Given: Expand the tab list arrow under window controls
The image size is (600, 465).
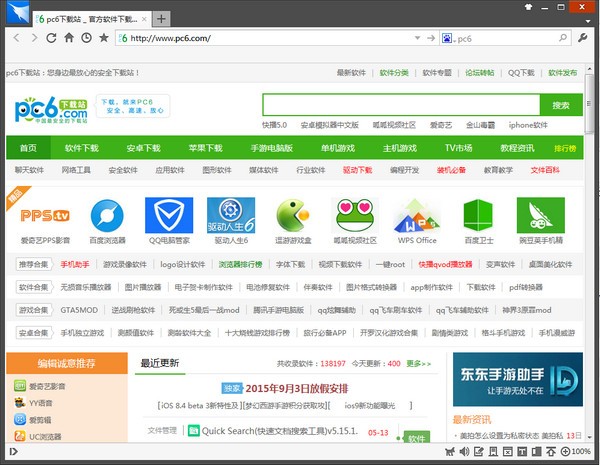Looking at the screenshot, I should pos(588,21).
